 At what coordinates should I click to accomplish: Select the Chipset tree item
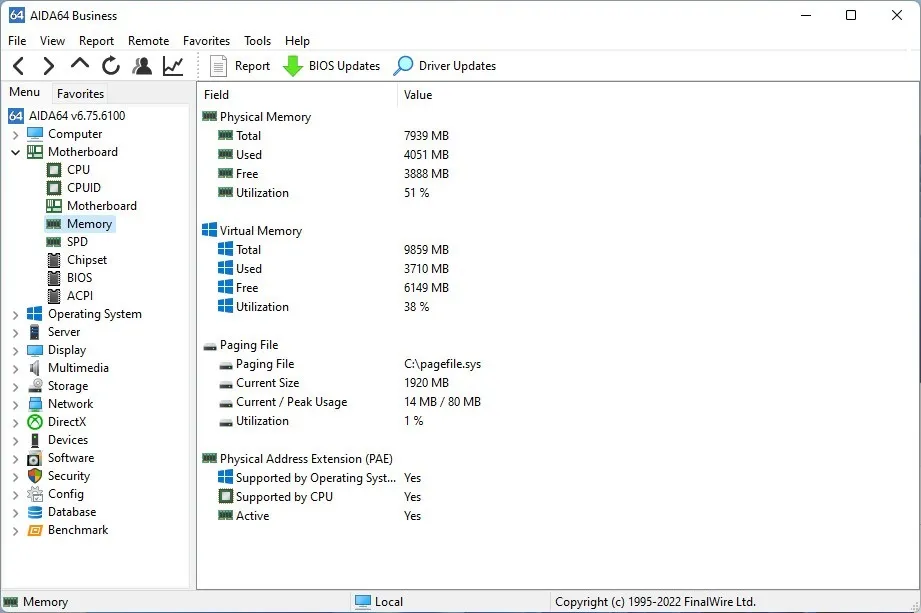point(86,260)
